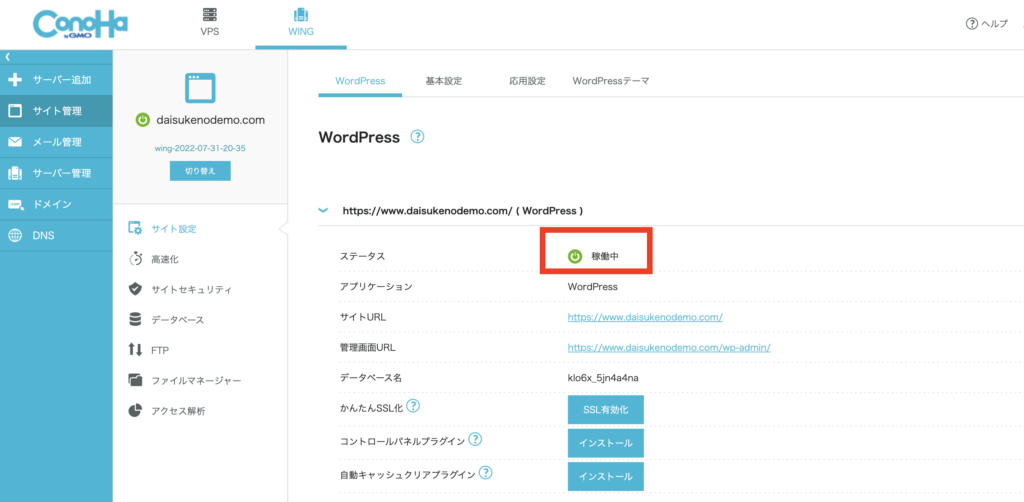Open the サイトURL link

coord(645,317)
